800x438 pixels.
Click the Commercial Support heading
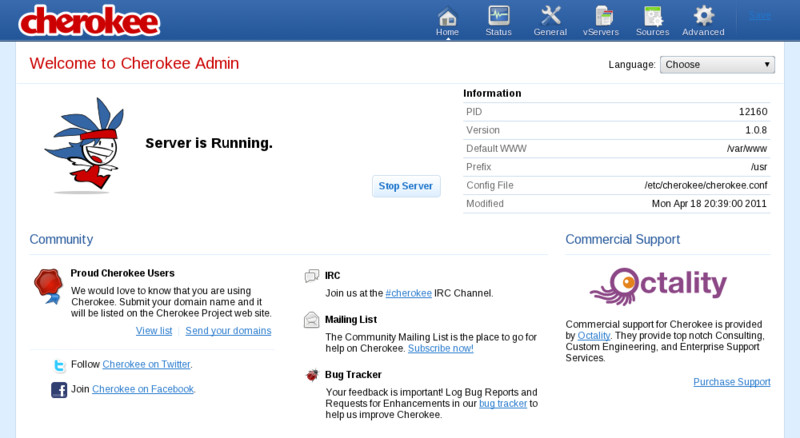coord(622,239)
